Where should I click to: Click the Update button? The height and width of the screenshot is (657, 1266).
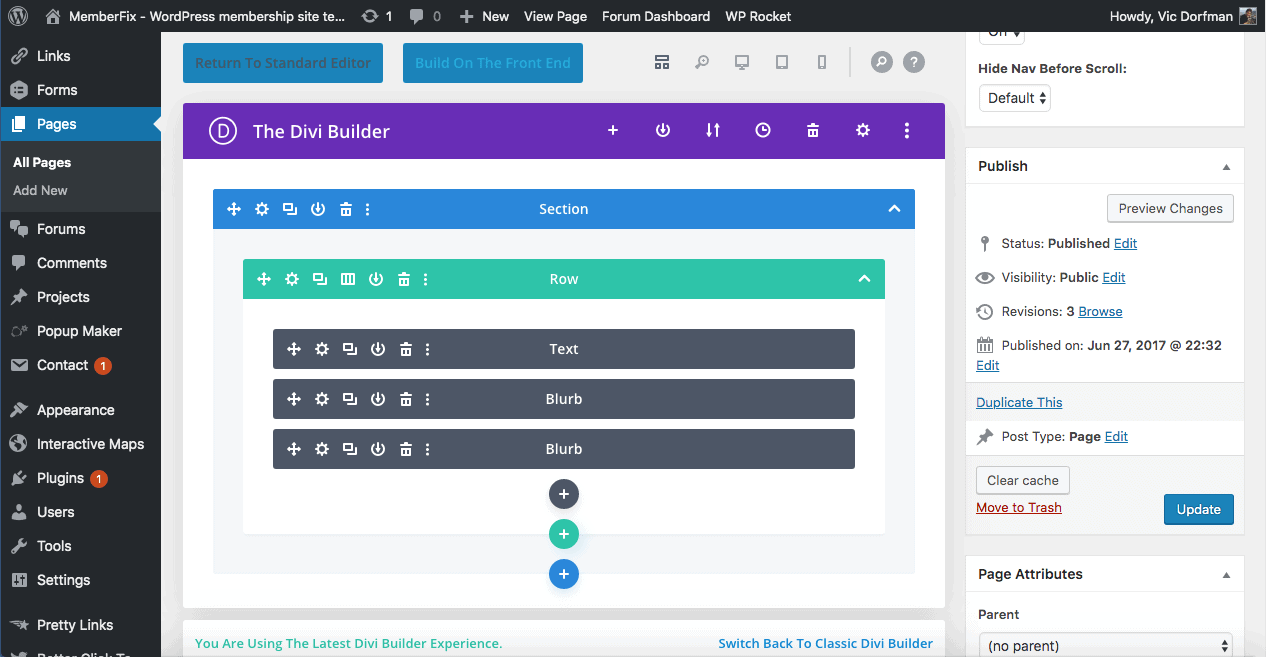pos(1198,509)
